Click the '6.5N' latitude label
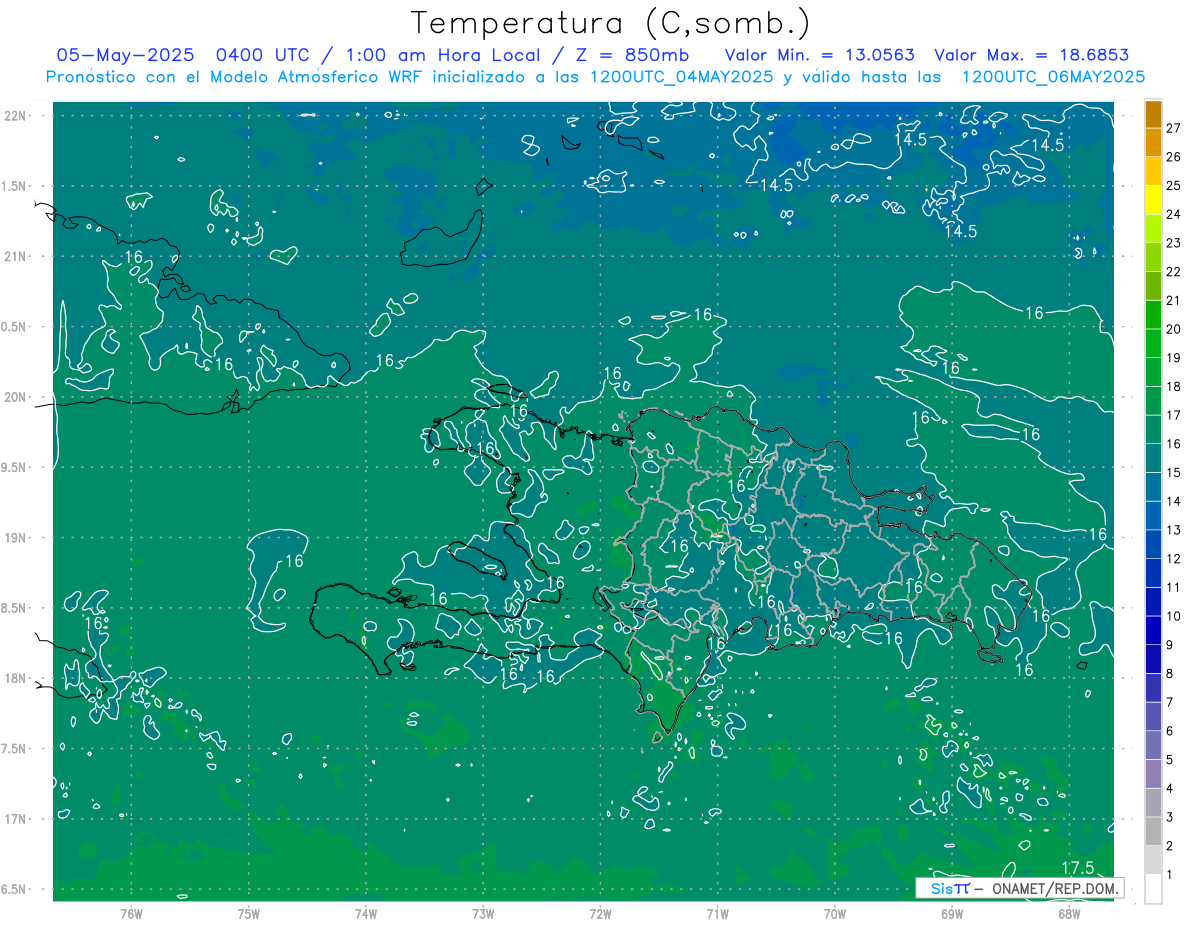Image resolution: width=1200 pixels, height=927 pixels. [15, 889]
